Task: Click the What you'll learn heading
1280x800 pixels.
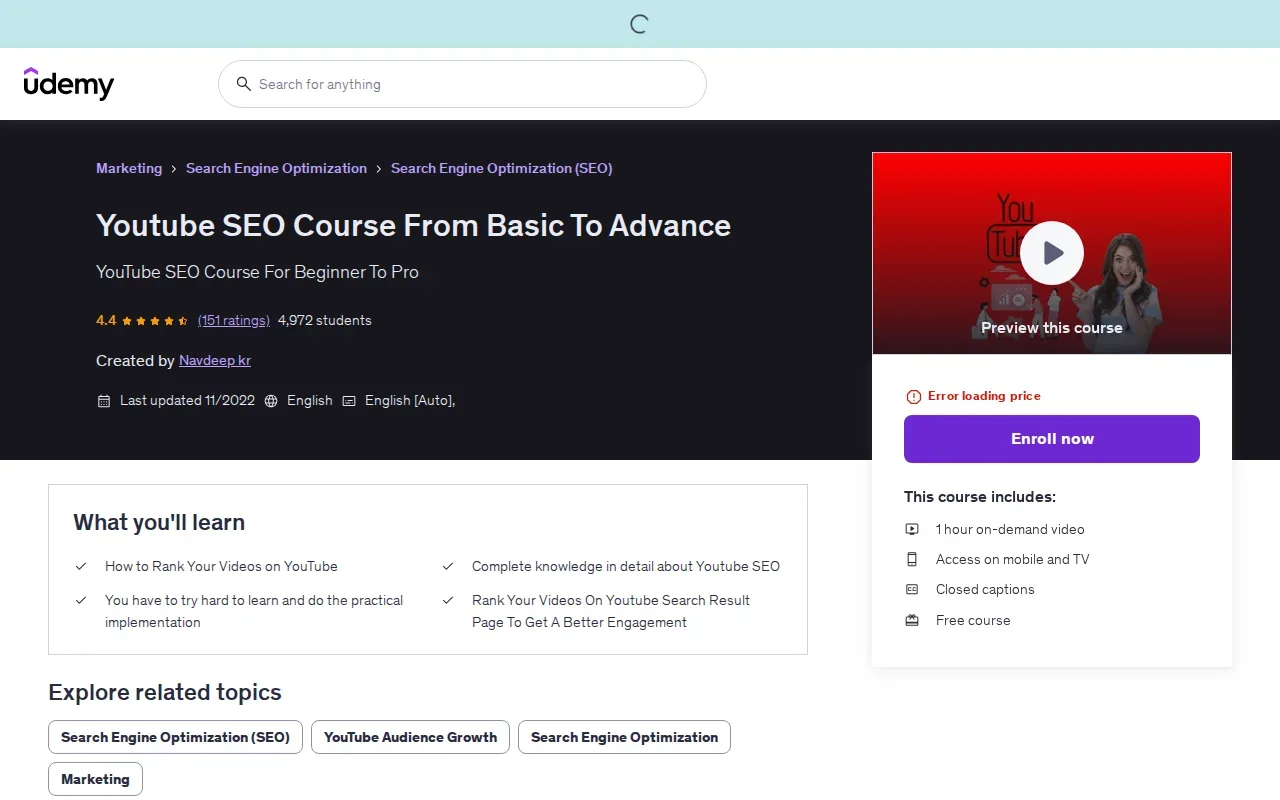Action: click(x=159, y=522)
